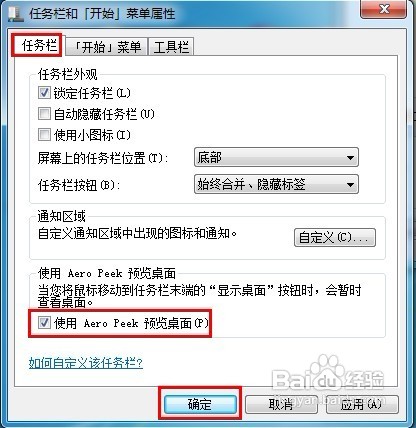
Task: Switch to the 工具栏 tab
Action: click(171, 47)
